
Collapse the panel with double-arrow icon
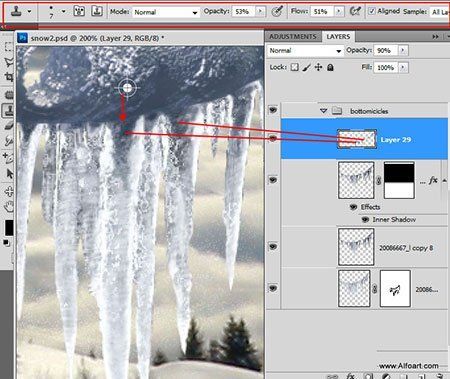pyautogui.click(x=435, y=37)
